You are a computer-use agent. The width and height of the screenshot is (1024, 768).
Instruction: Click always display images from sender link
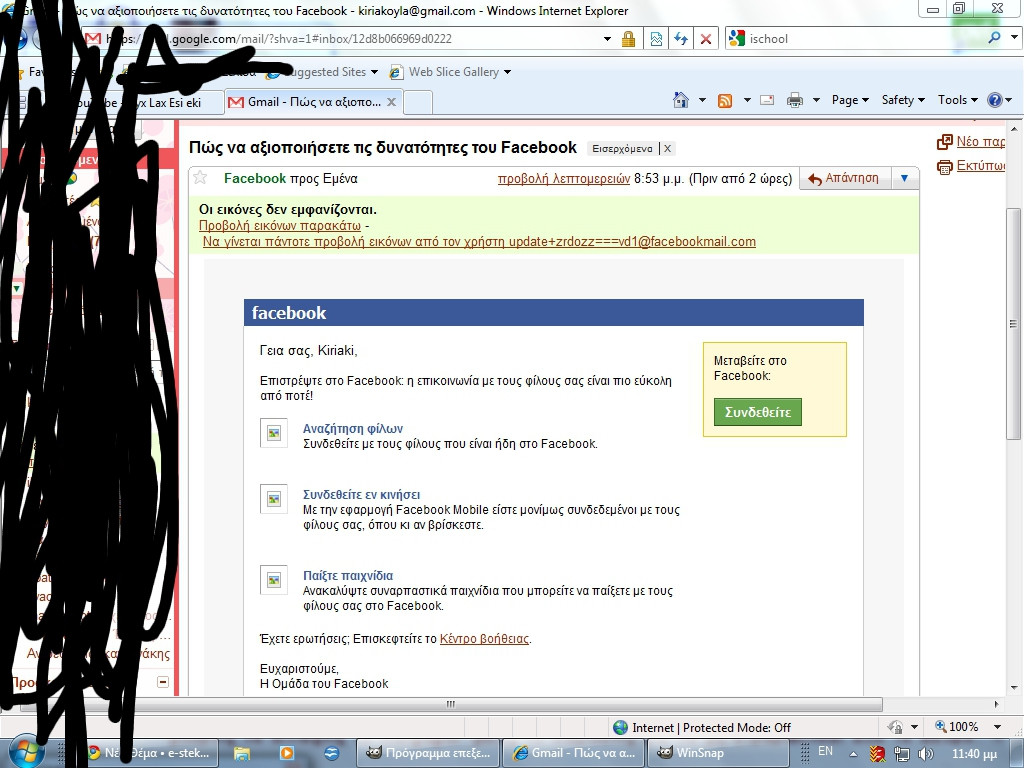pyautogui.click(x=479, y=242)
